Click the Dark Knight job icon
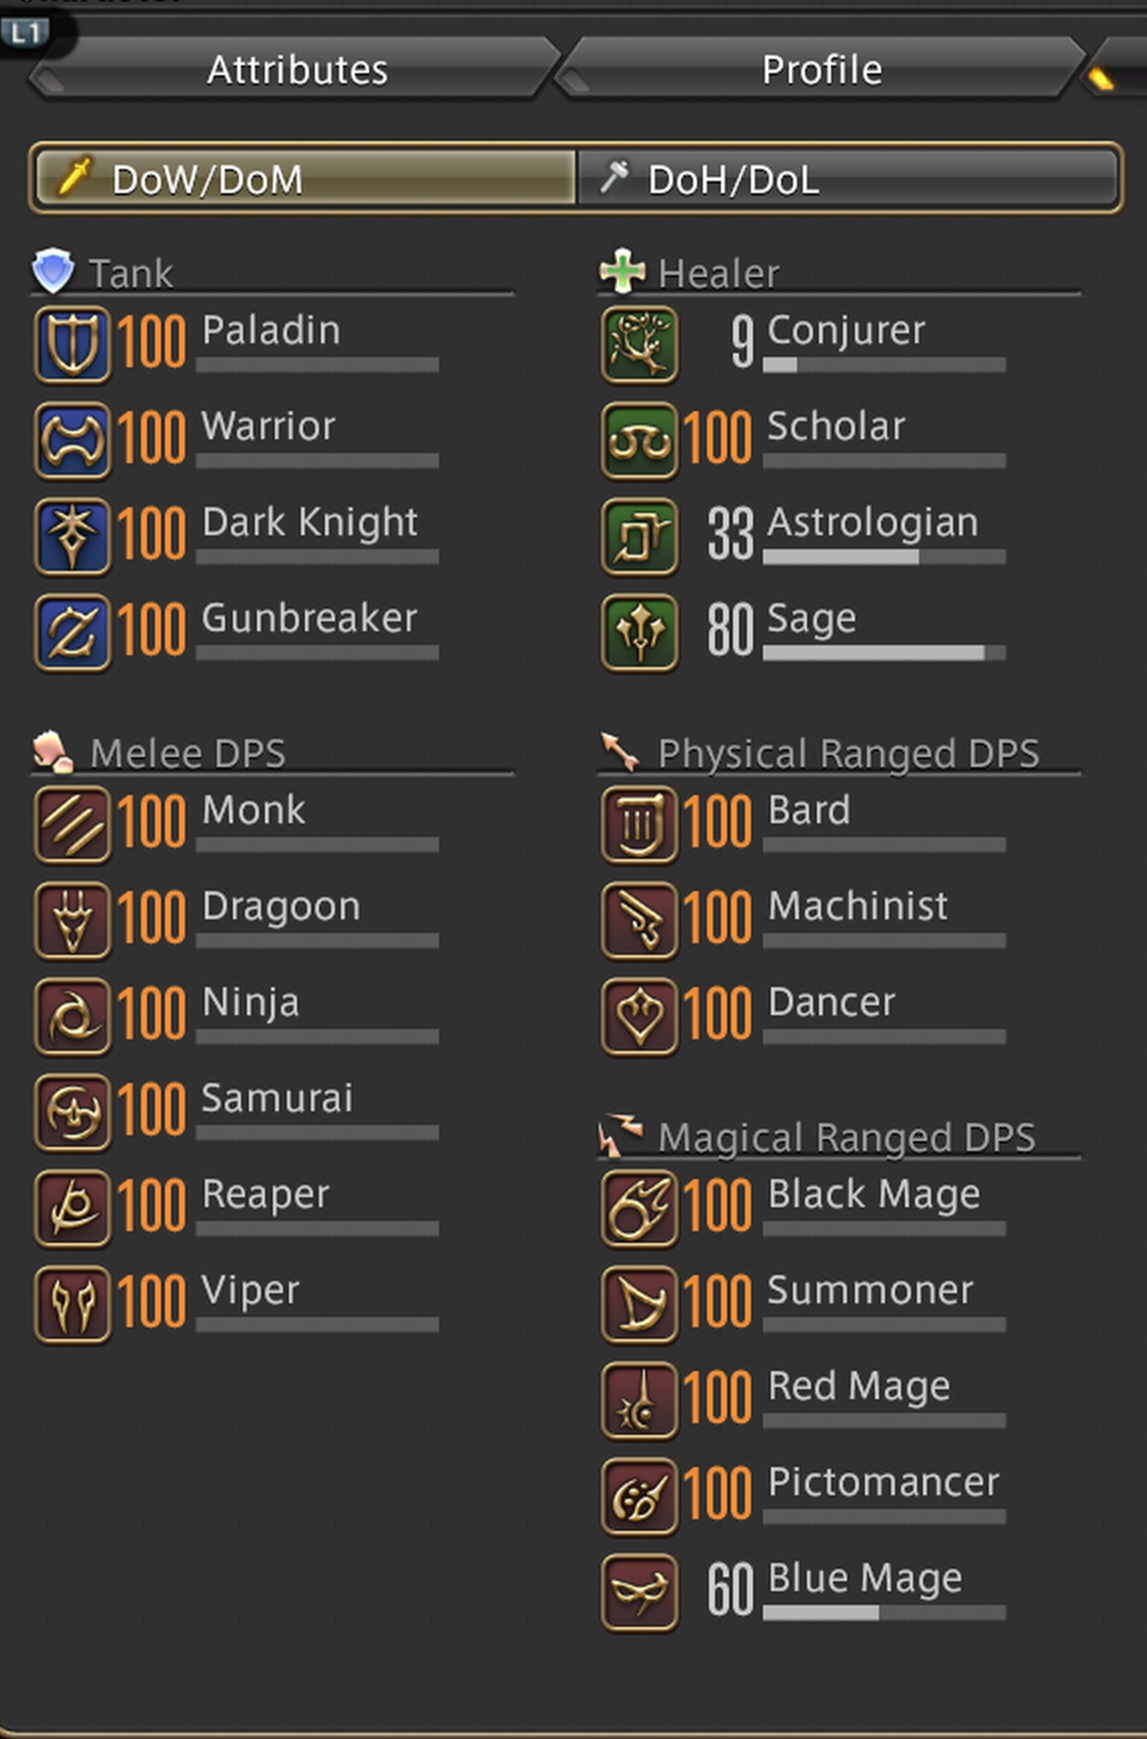 [x=72, y=537]
